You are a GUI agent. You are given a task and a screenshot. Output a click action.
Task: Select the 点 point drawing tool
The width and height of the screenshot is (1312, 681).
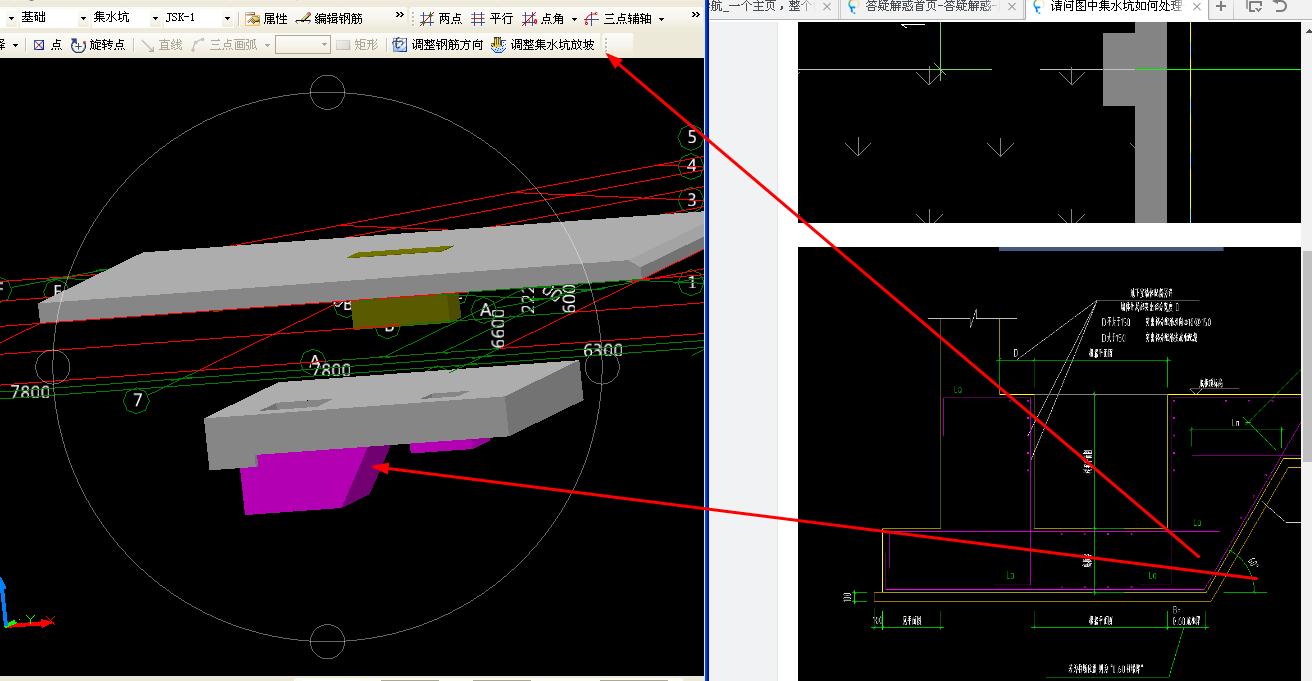click(x=47, y=45)
